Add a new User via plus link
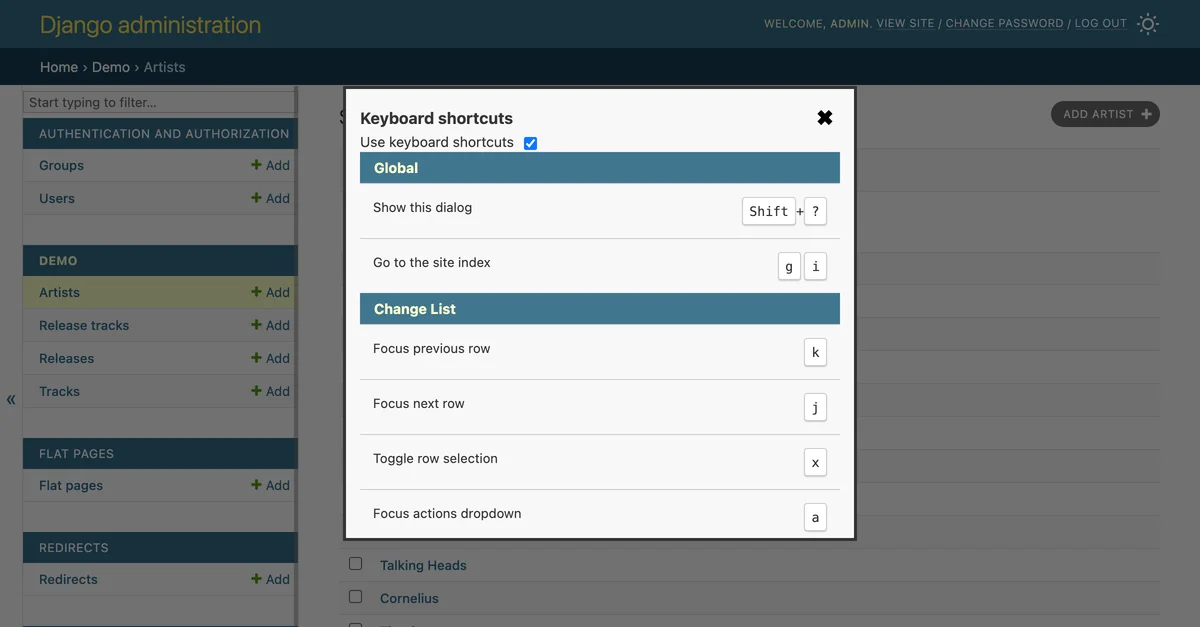Viewport: 1200px width, 627px height. pos(271,198)
